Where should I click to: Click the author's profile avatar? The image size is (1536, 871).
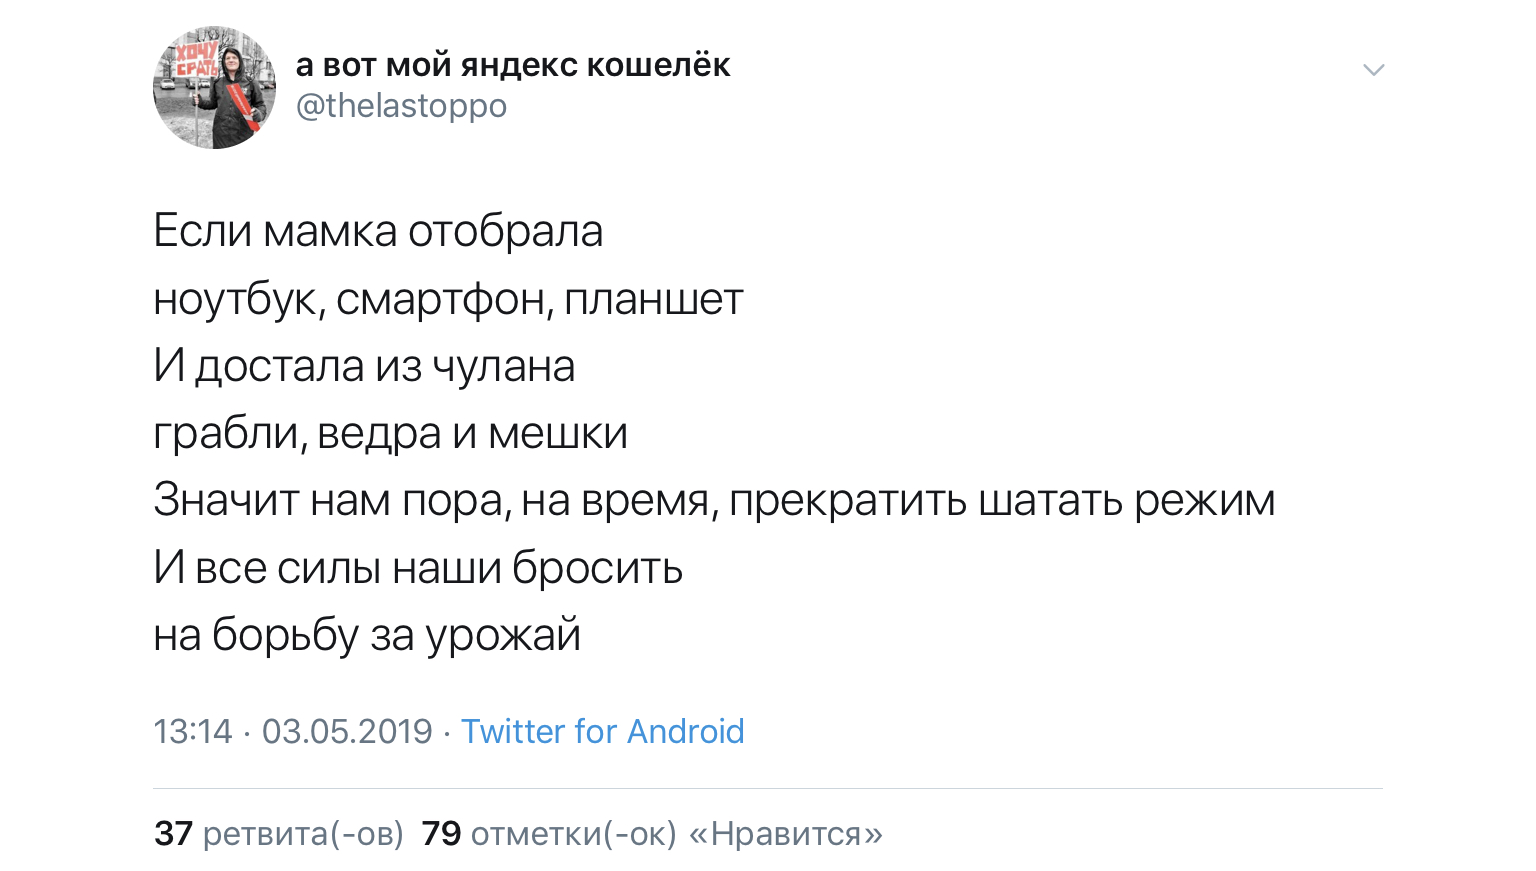pos(214,87)
